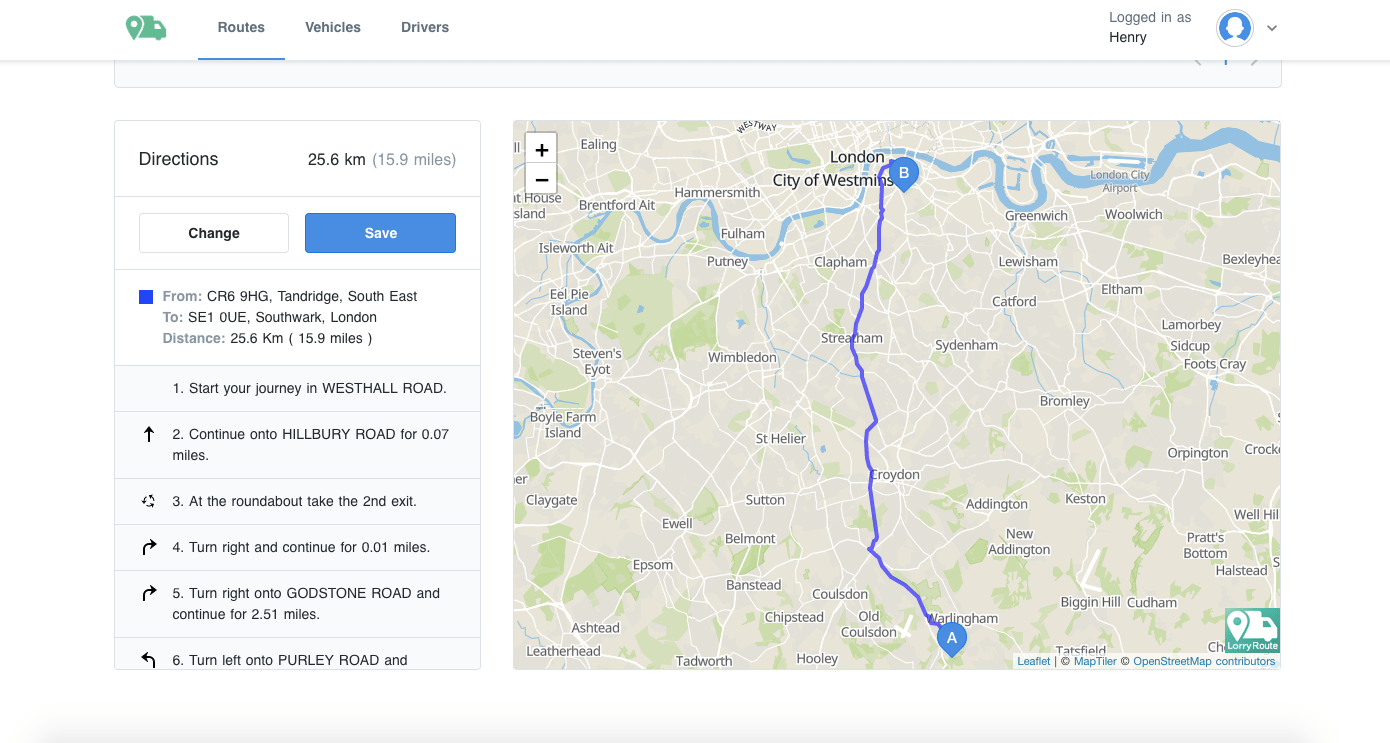The image size is (1390, 743).
Task: Save the route with the Save button
Action: tap(380, 233)
